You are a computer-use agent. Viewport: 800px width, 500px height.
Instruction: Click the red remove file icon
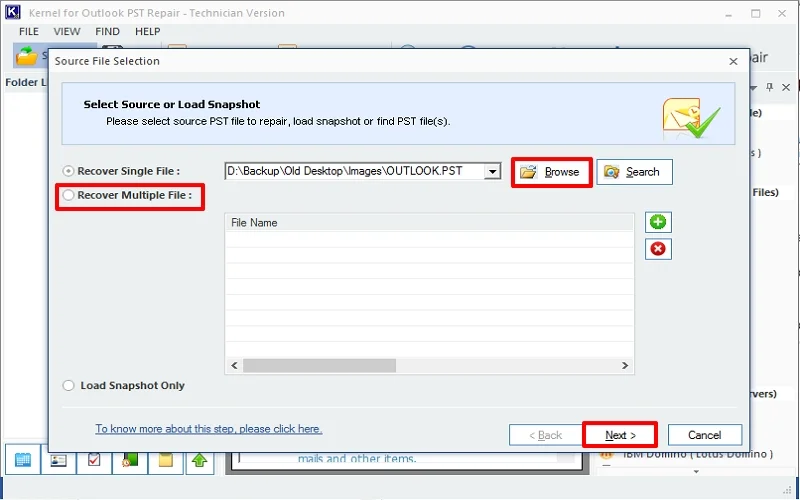[x=658, y=249]
